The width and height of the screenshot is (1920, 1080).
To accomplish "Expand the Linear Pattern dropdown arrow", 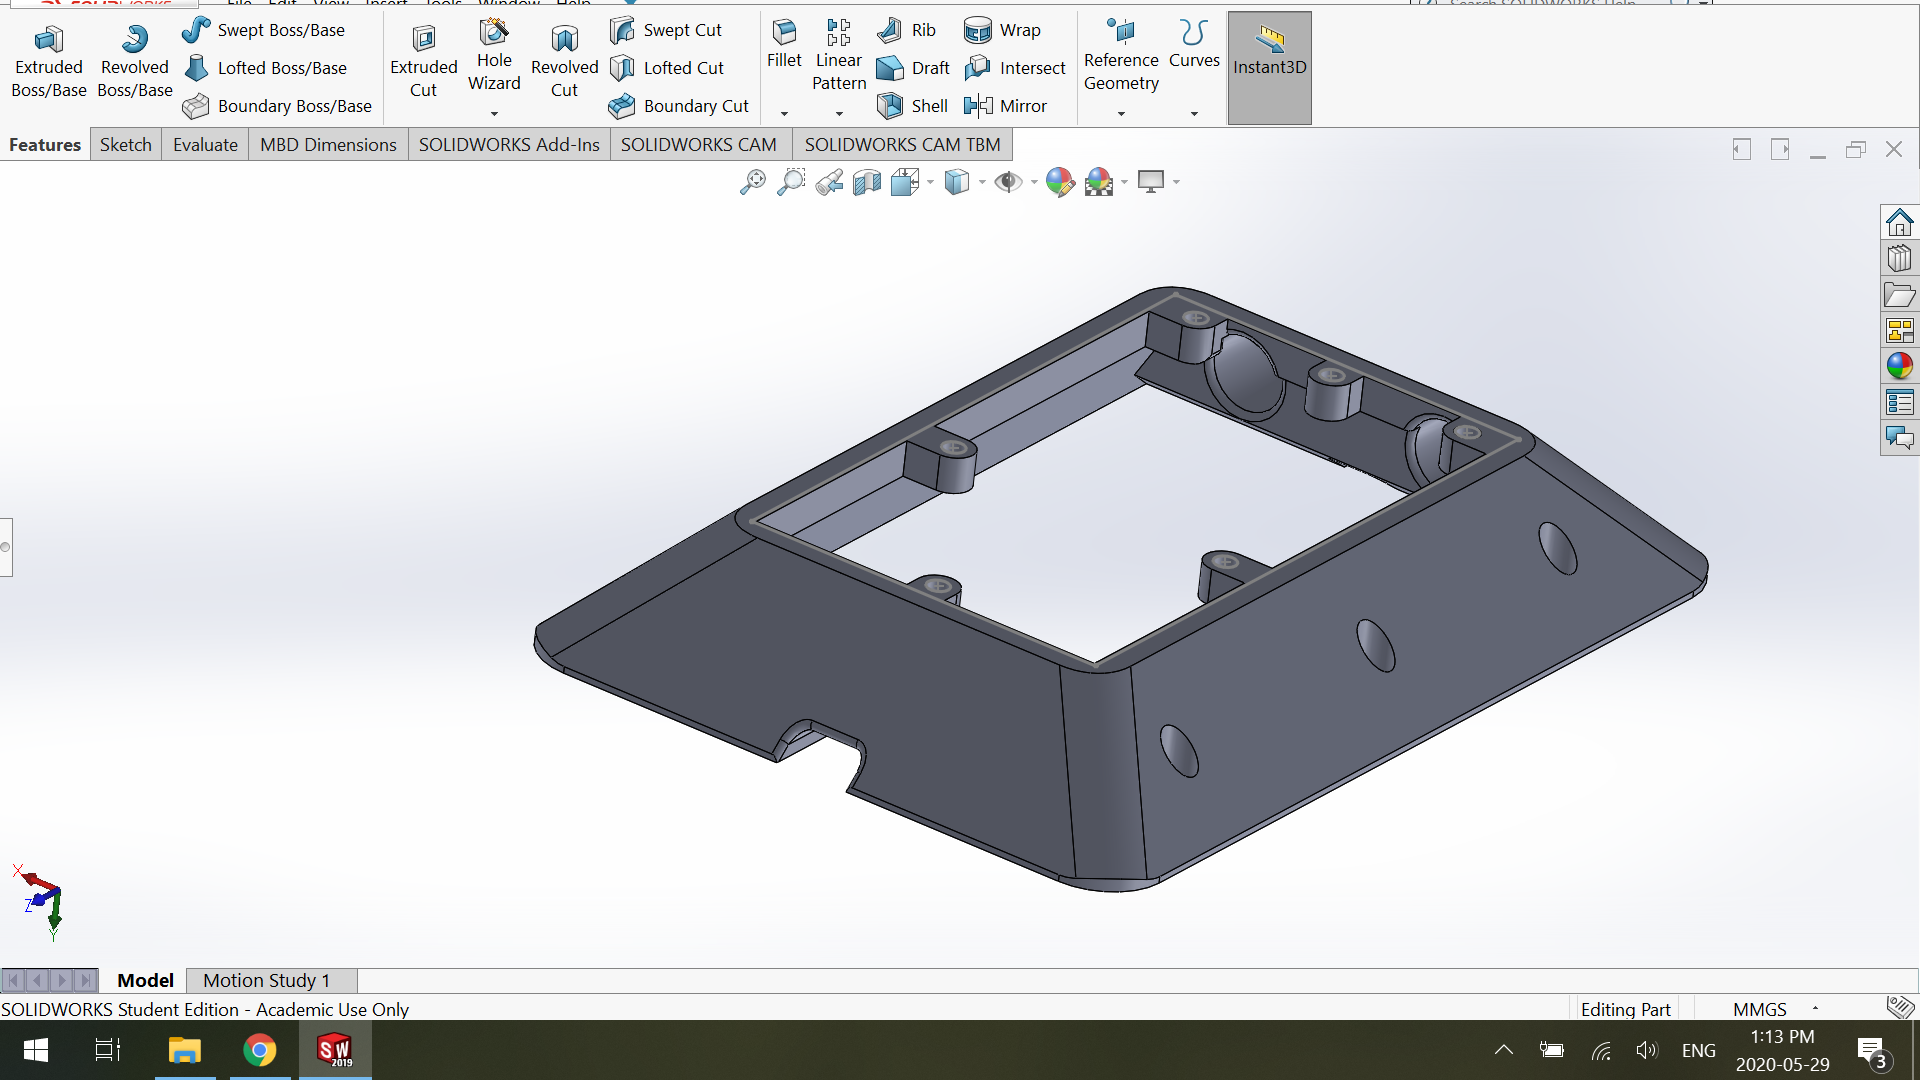I will point(839,114).
